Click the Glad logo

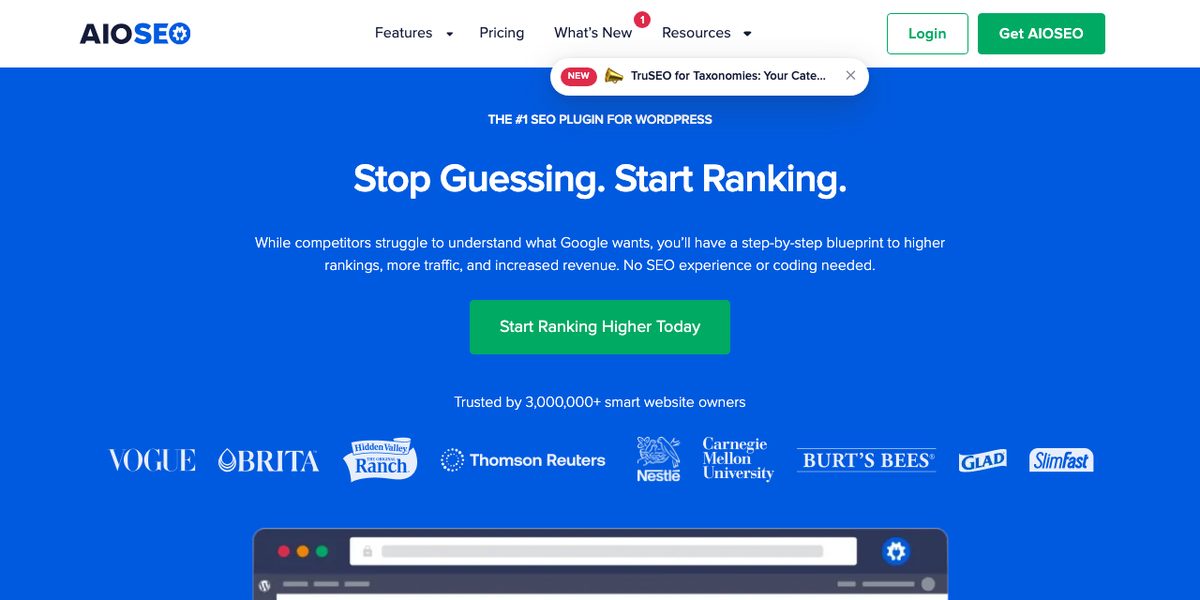tap(982, 460)
